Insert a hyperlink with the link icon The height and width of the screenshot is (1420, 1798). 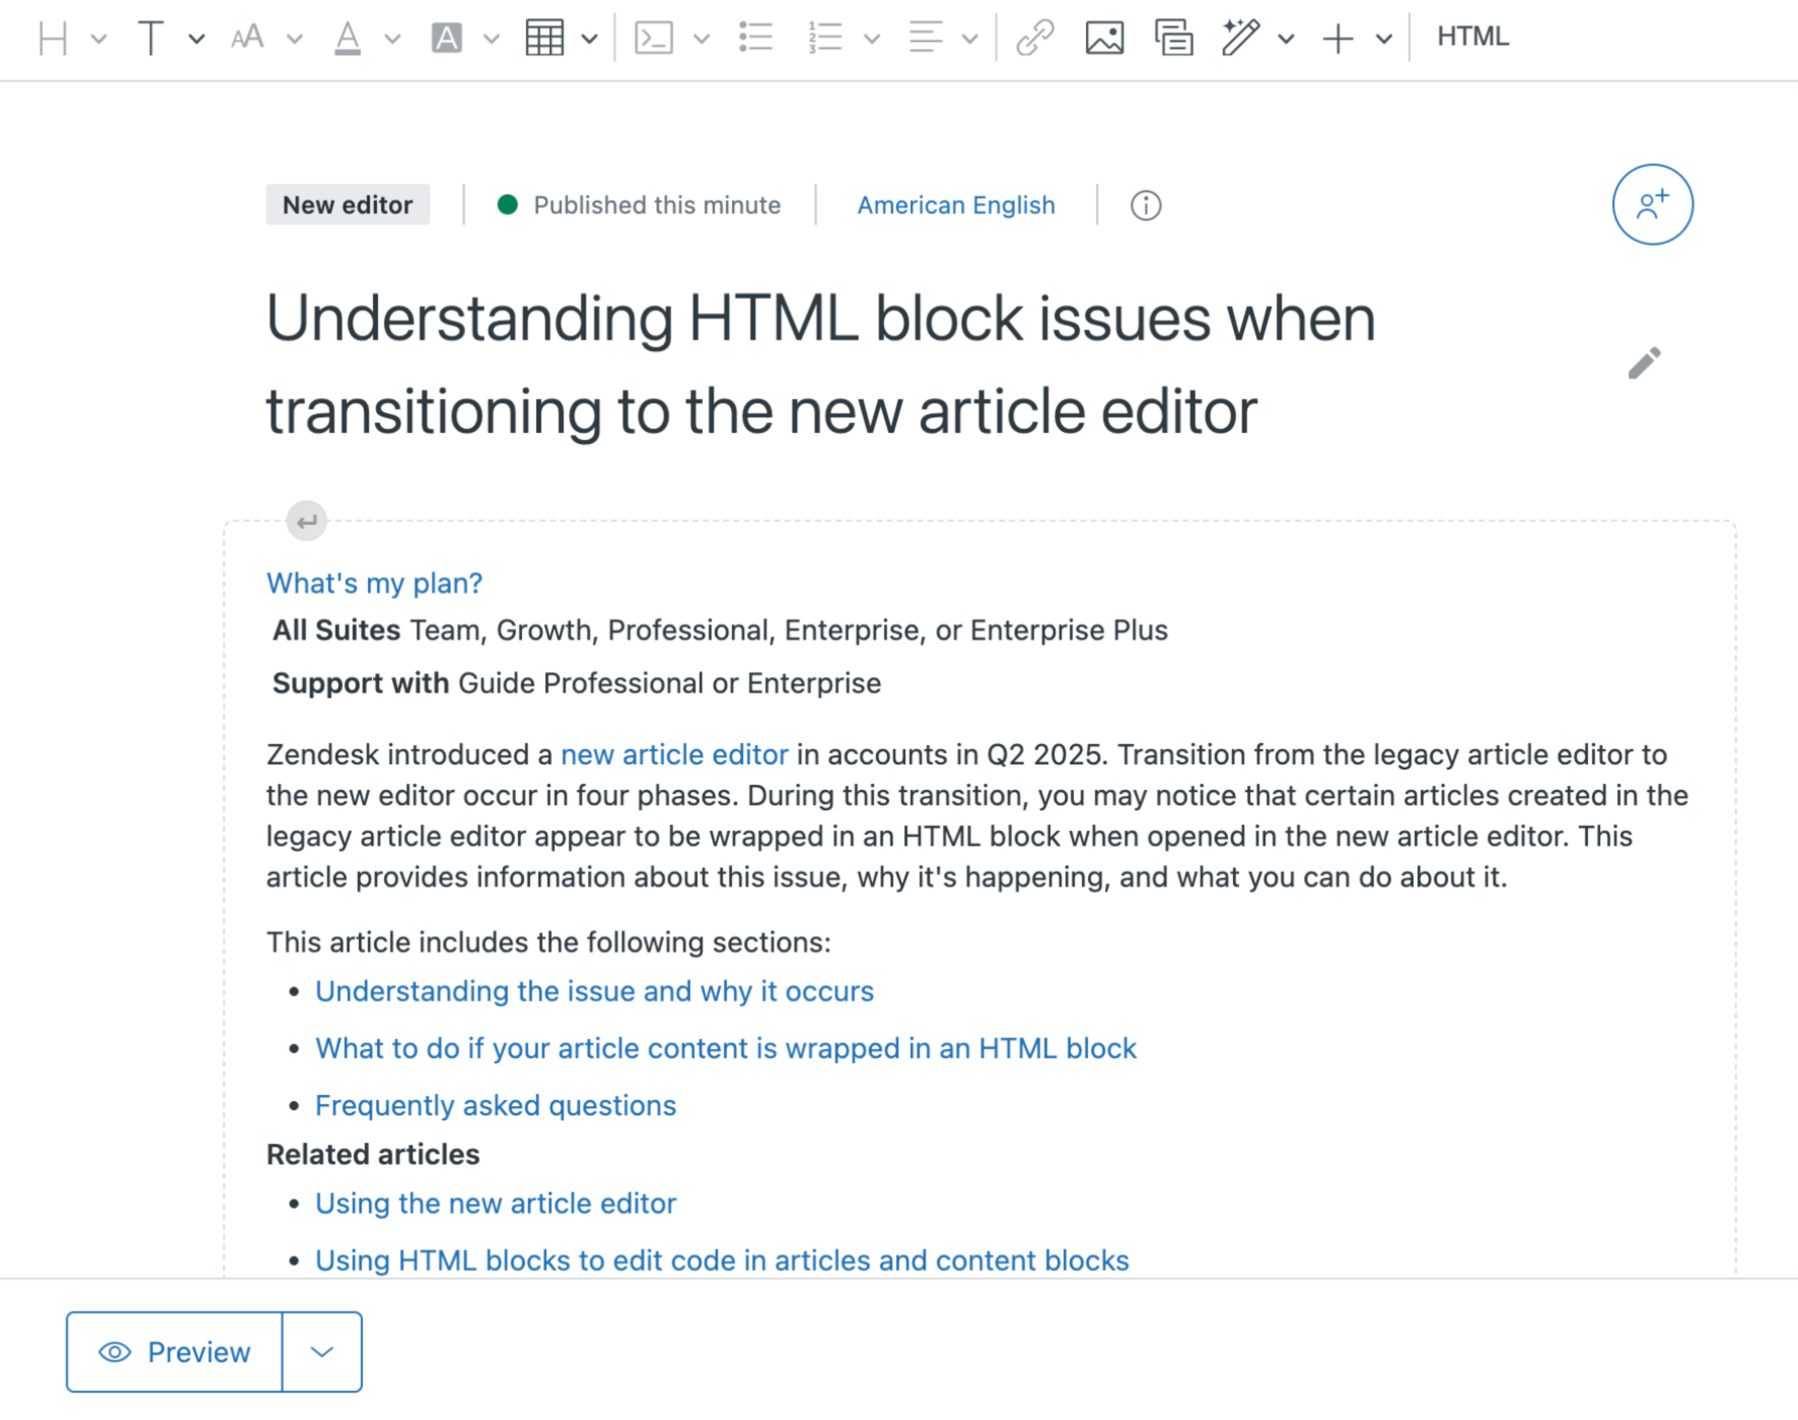[1035, 38]
